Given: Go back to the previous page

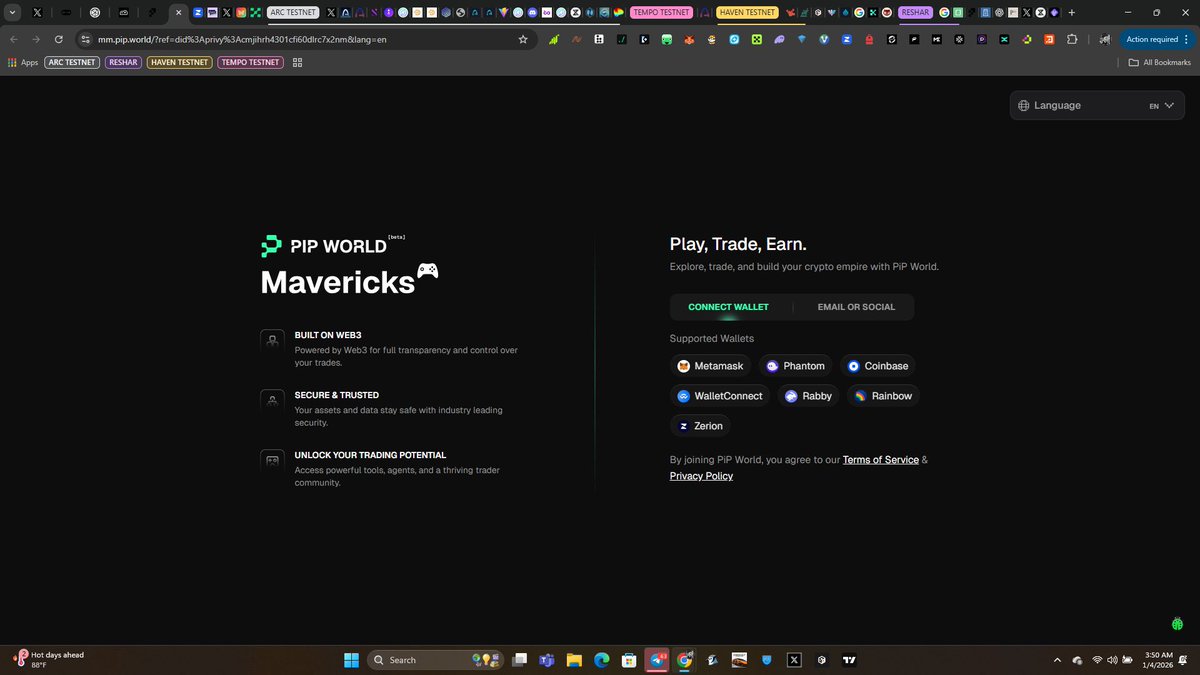Looking at the screenshot, I should tap(14, 39).
